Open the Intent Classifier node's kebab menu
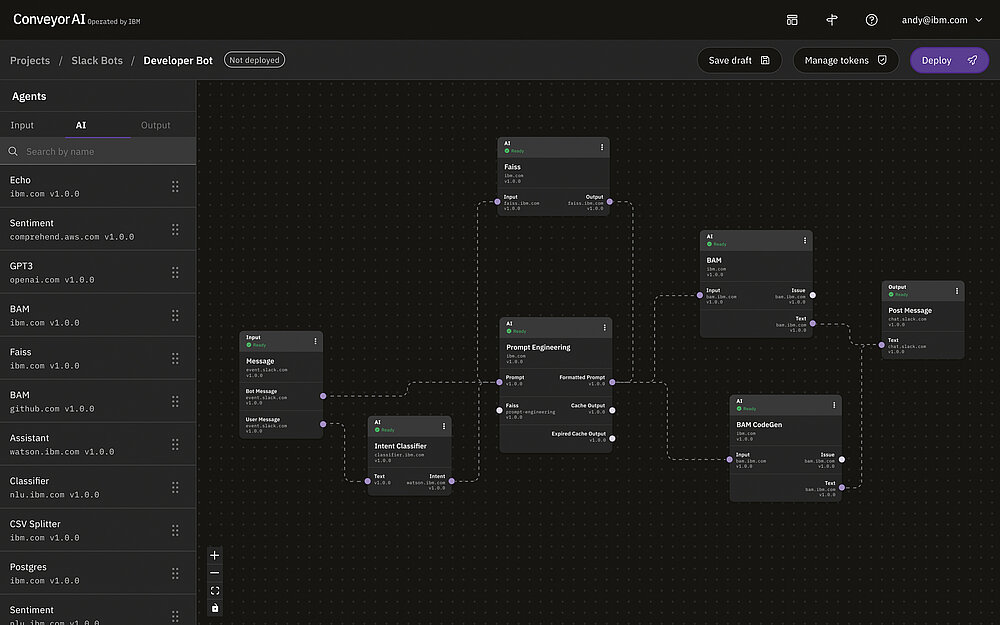 (444, 426)
